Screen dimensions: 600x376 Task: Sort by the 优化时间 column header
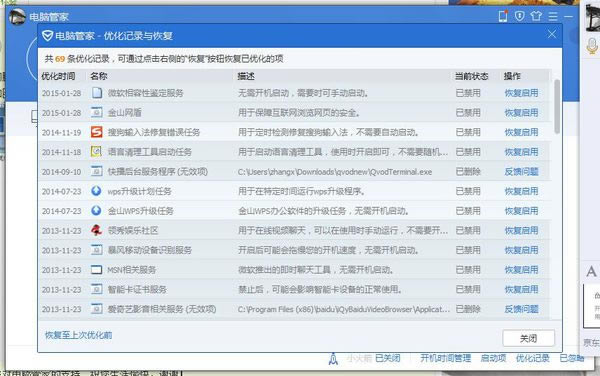58,76
